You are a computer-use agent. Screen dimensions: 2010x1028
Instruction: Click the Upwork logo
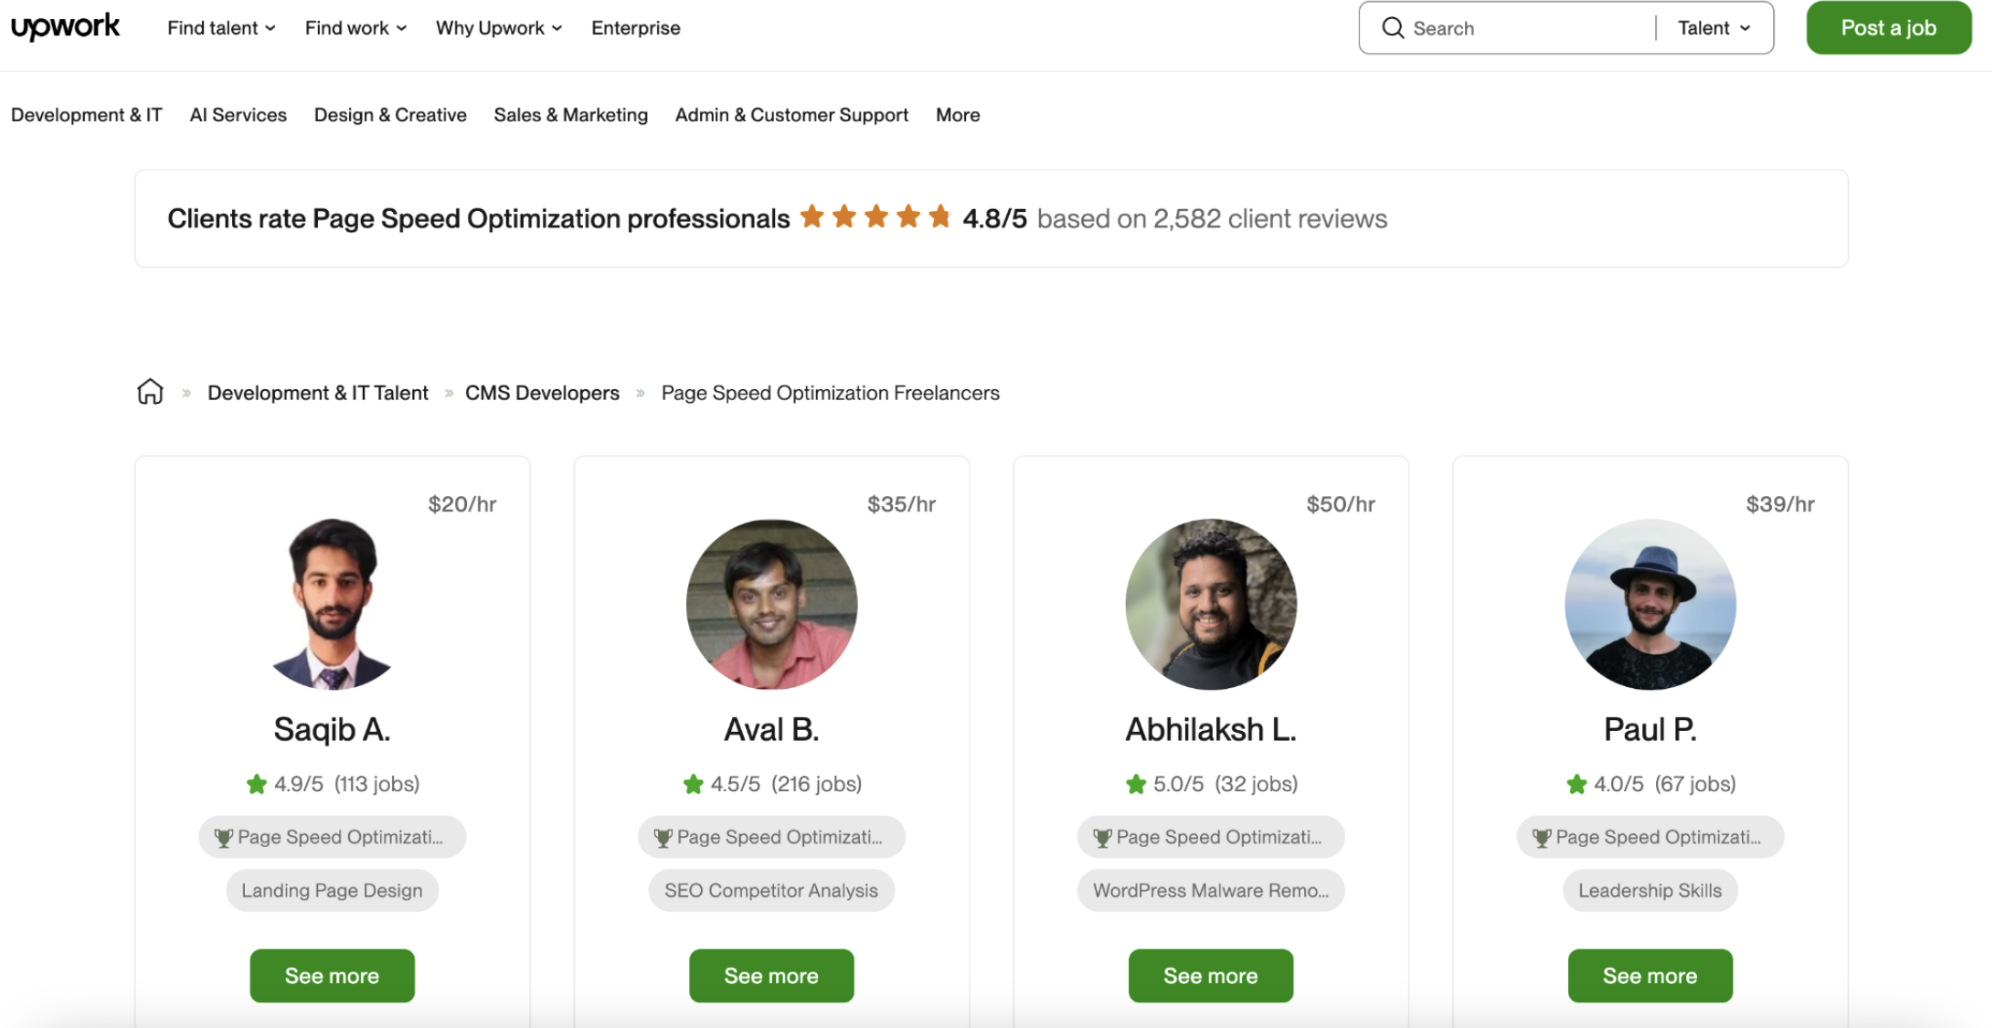pyautogui.click(x=65, y=27)
